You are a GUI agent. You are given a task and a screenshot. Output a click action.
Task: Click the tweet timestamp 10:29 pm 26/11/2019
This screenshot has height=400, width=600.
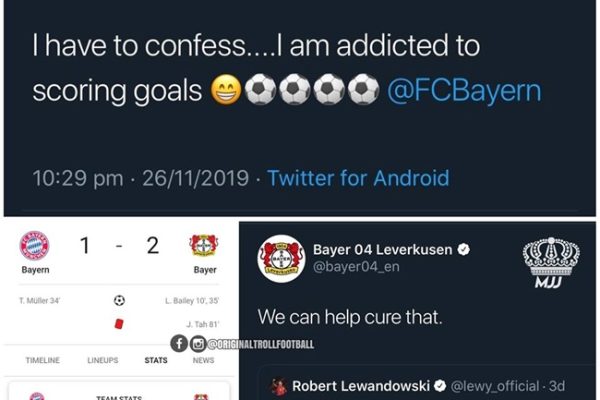coord(140,178)
